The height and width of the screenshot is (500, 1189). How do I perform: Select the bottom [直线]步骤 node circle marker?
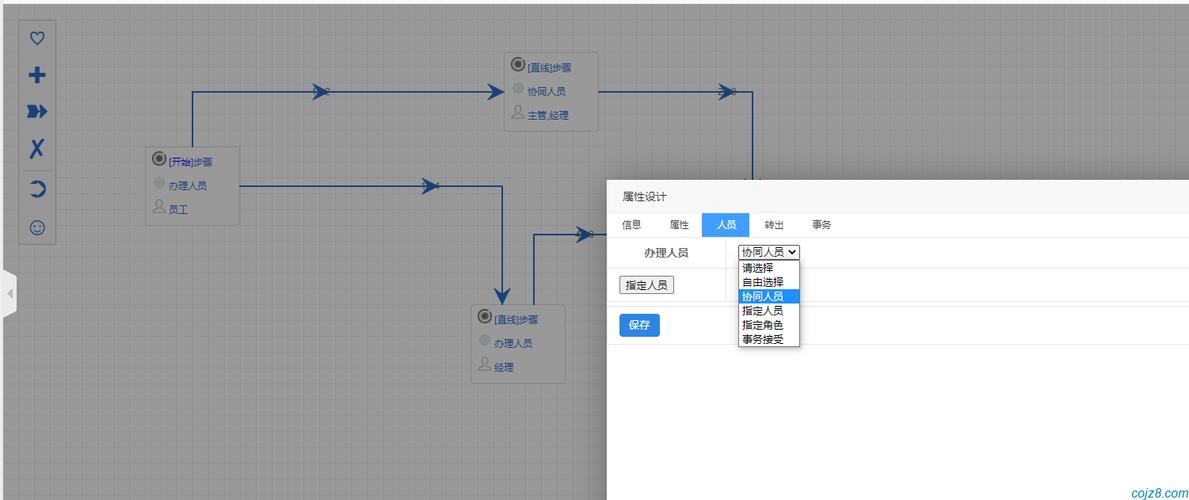pyautogui.click(x=485, y=316)
